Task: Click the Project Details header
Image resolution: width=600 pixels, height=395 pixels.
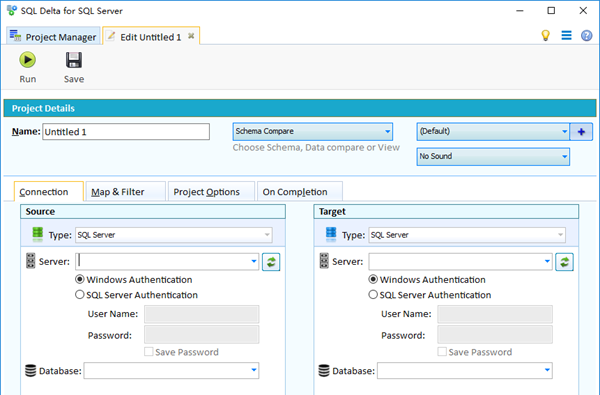Action: pyautogui.click(x=300, y=108)
